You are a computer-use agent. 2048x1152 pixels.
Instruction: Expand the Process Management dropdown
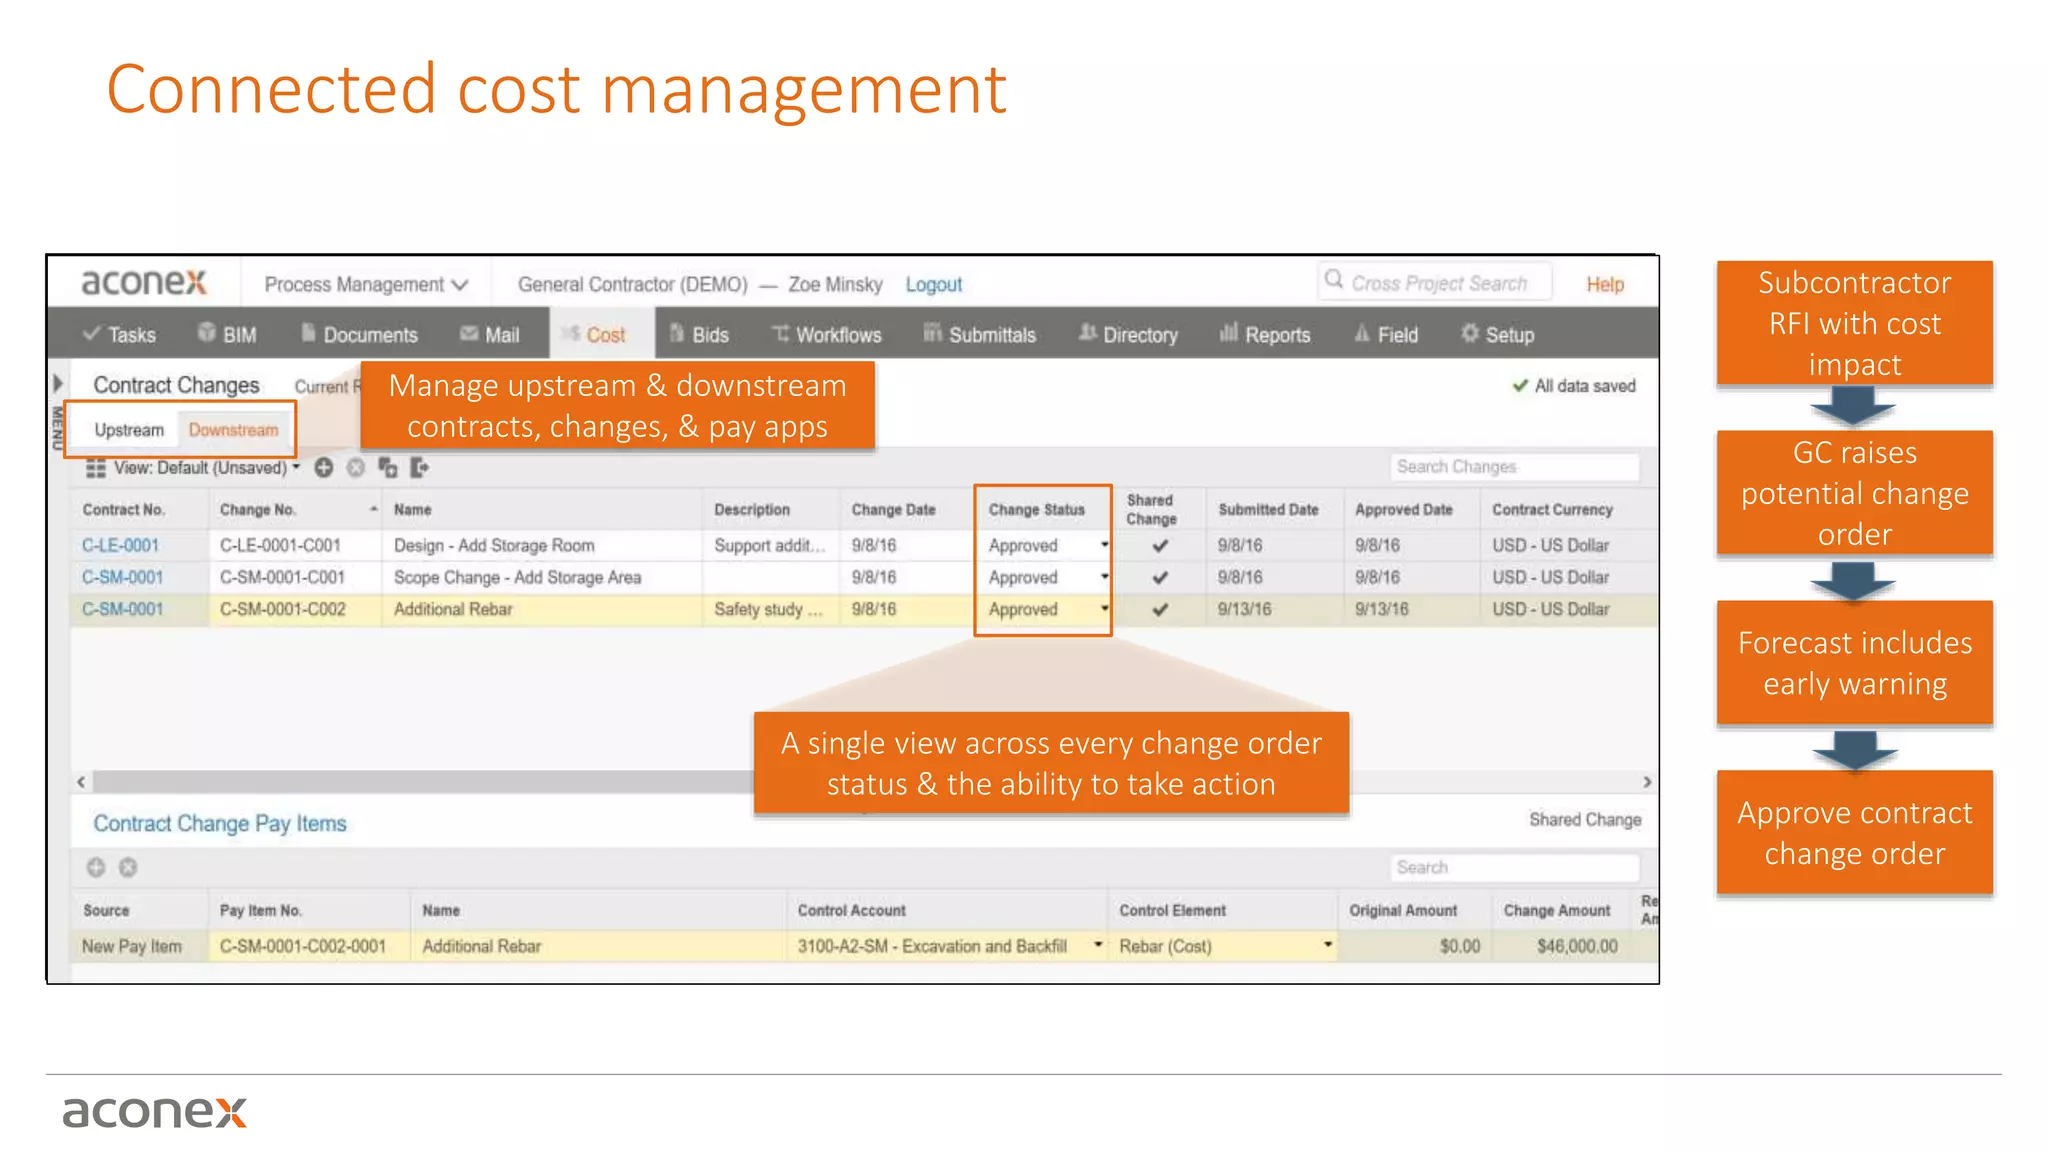coord(366,284)
